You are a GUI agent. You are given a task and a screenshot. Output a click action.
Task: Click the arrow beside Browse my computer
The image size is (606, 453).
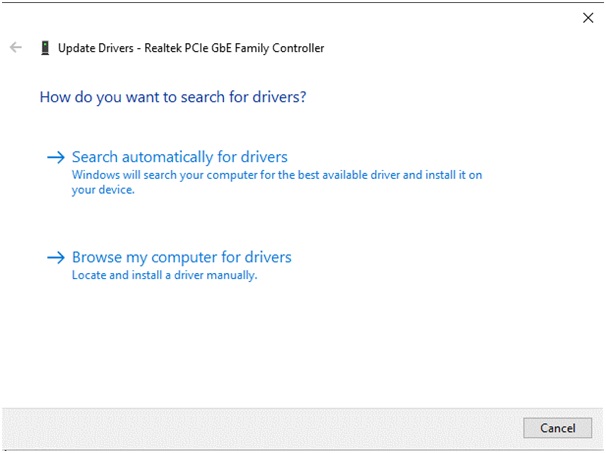[56, 257]
